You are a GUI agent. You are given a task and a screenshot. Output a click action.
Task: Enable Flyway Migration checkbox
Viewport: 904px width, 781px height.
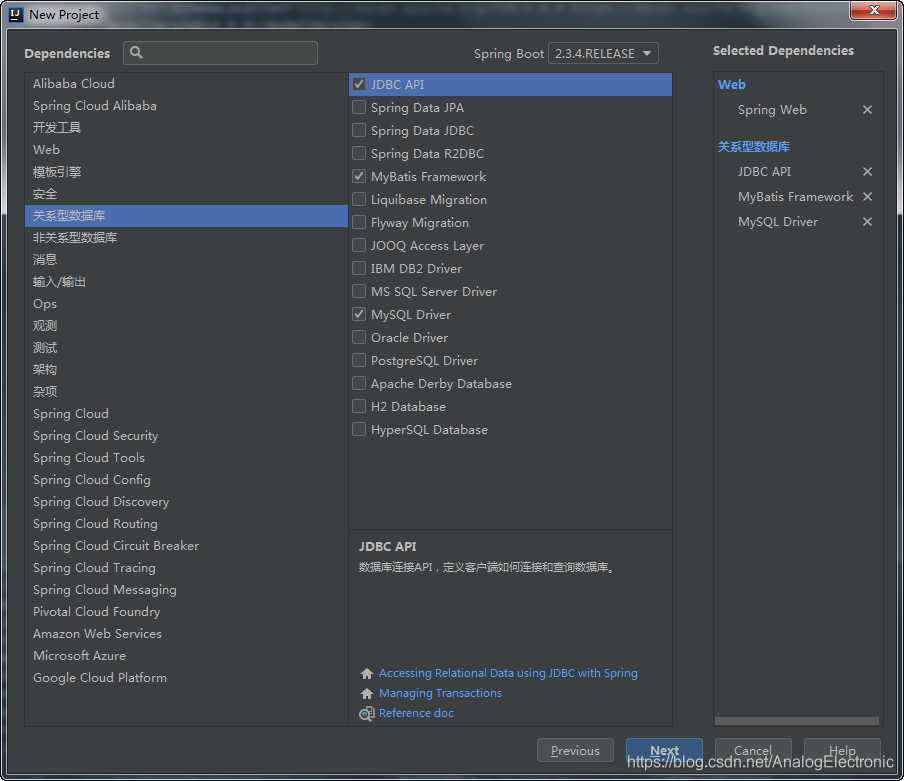click(x=359, y=222)
